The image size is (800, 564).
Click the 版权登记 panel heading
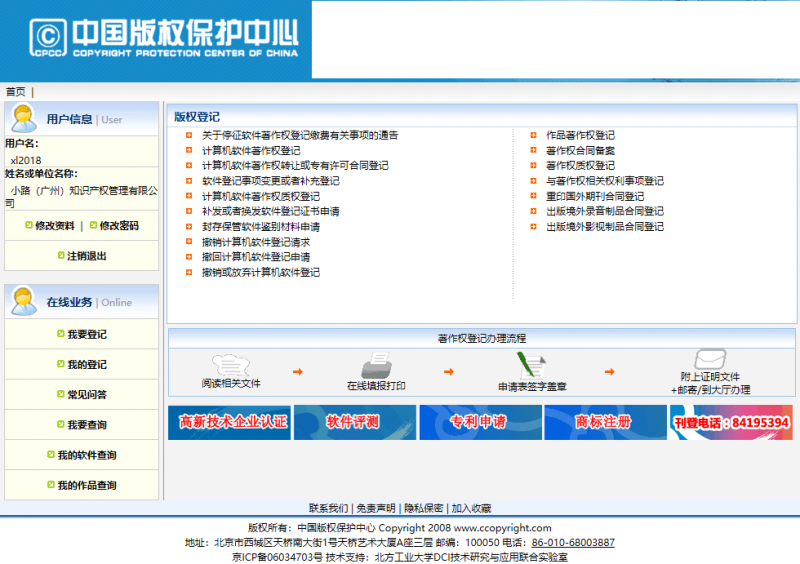pyautogui.click(x=196, y=117)
